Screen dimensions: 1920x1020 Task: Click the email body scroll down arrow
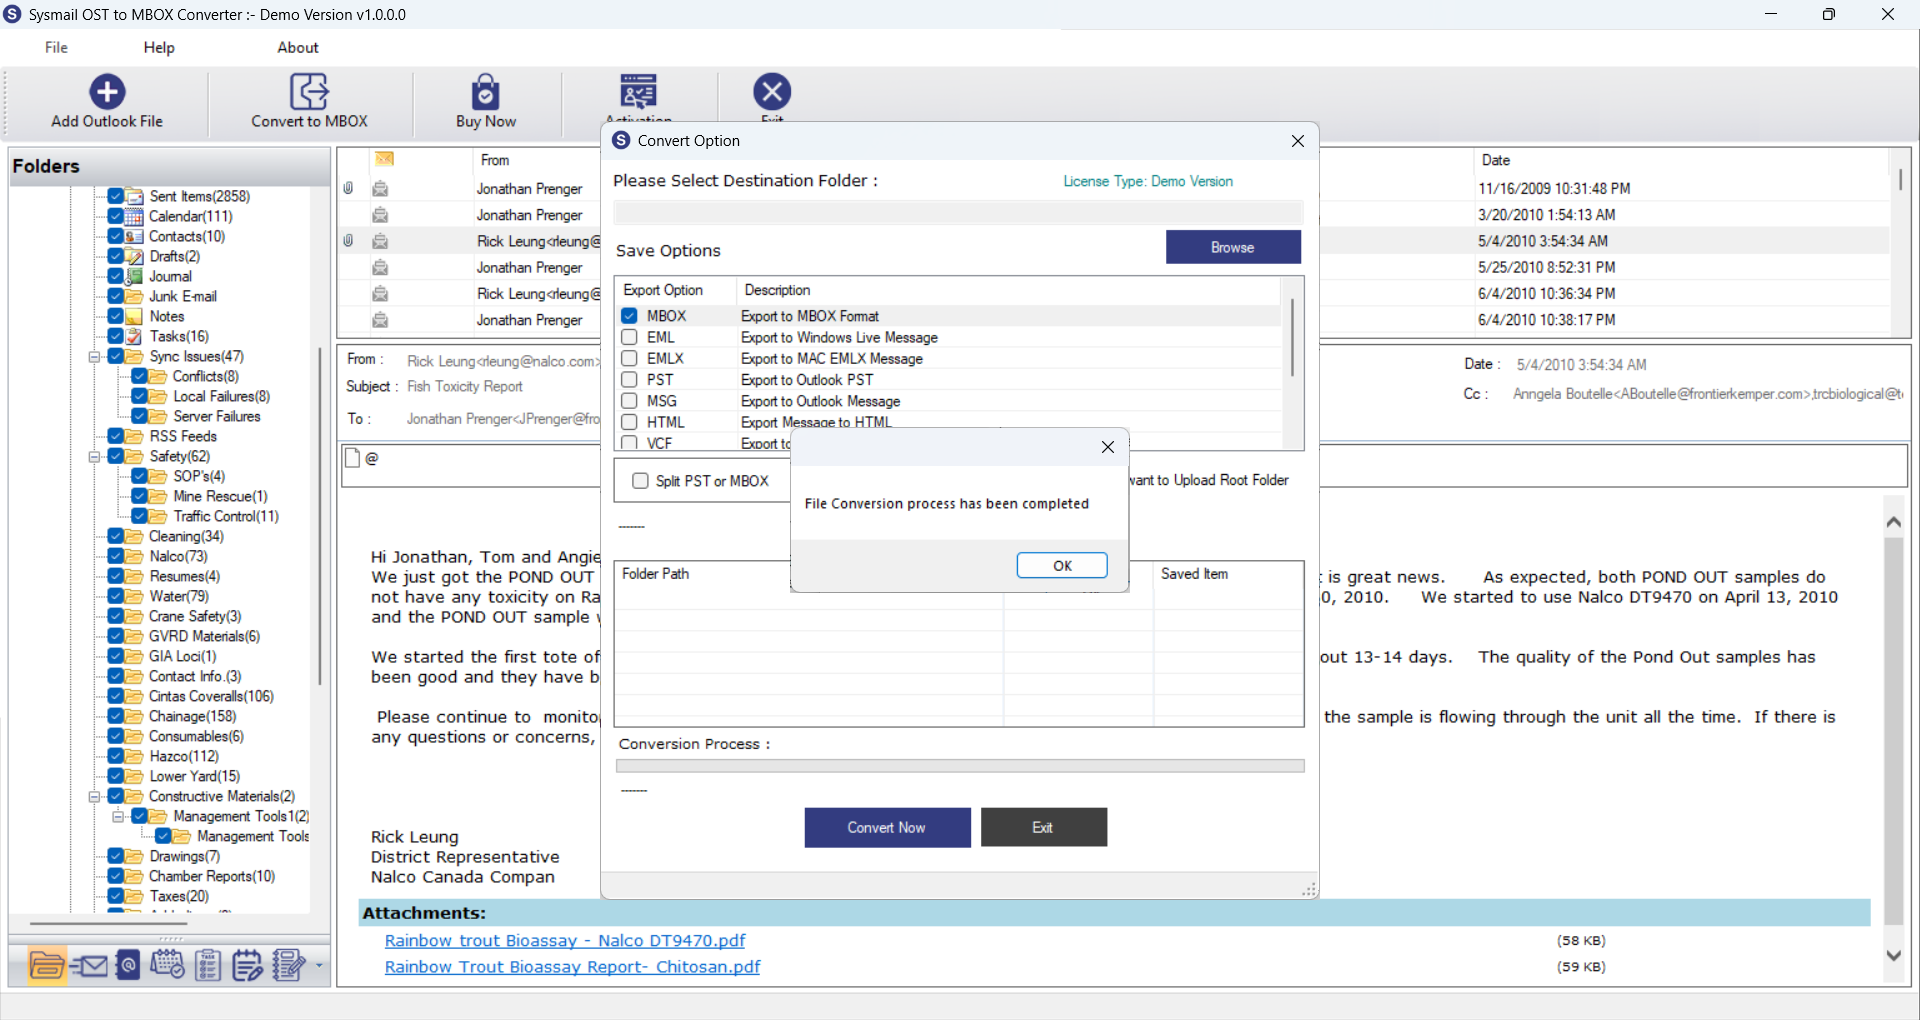(1893, 955)
